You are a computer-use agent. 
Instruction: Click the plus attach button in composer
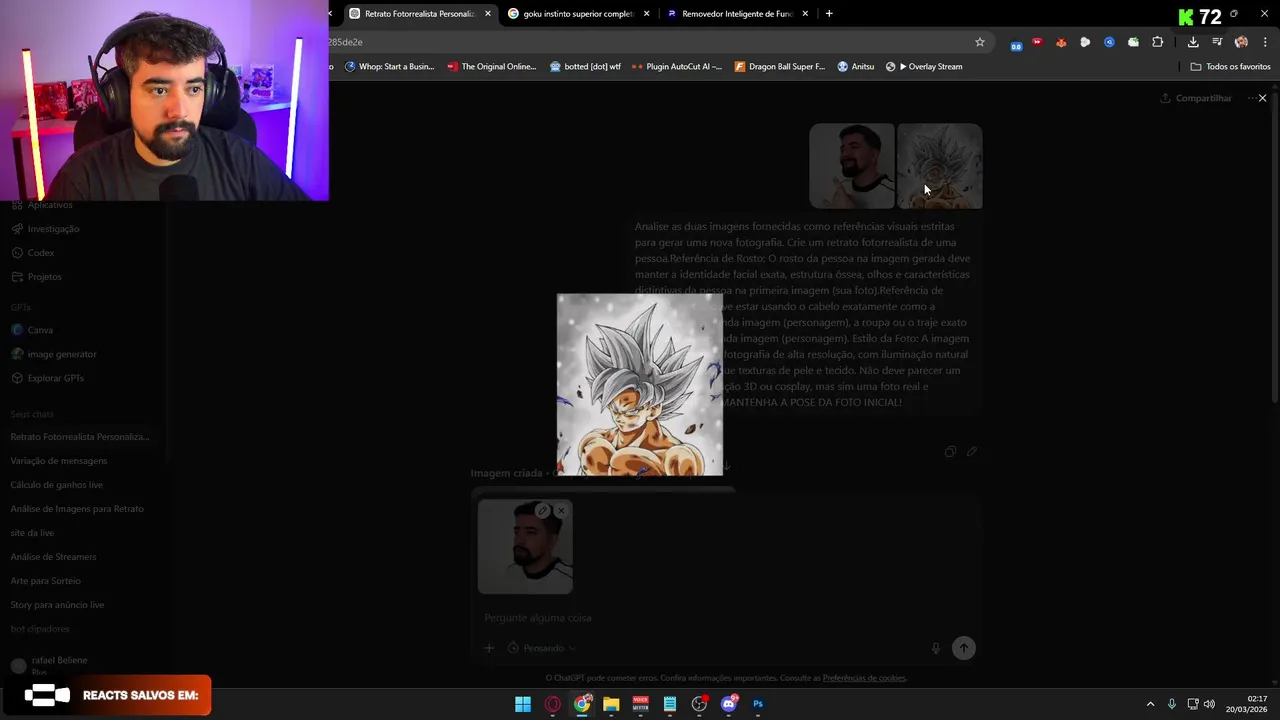pyautogui.click(x=489, y=648)
